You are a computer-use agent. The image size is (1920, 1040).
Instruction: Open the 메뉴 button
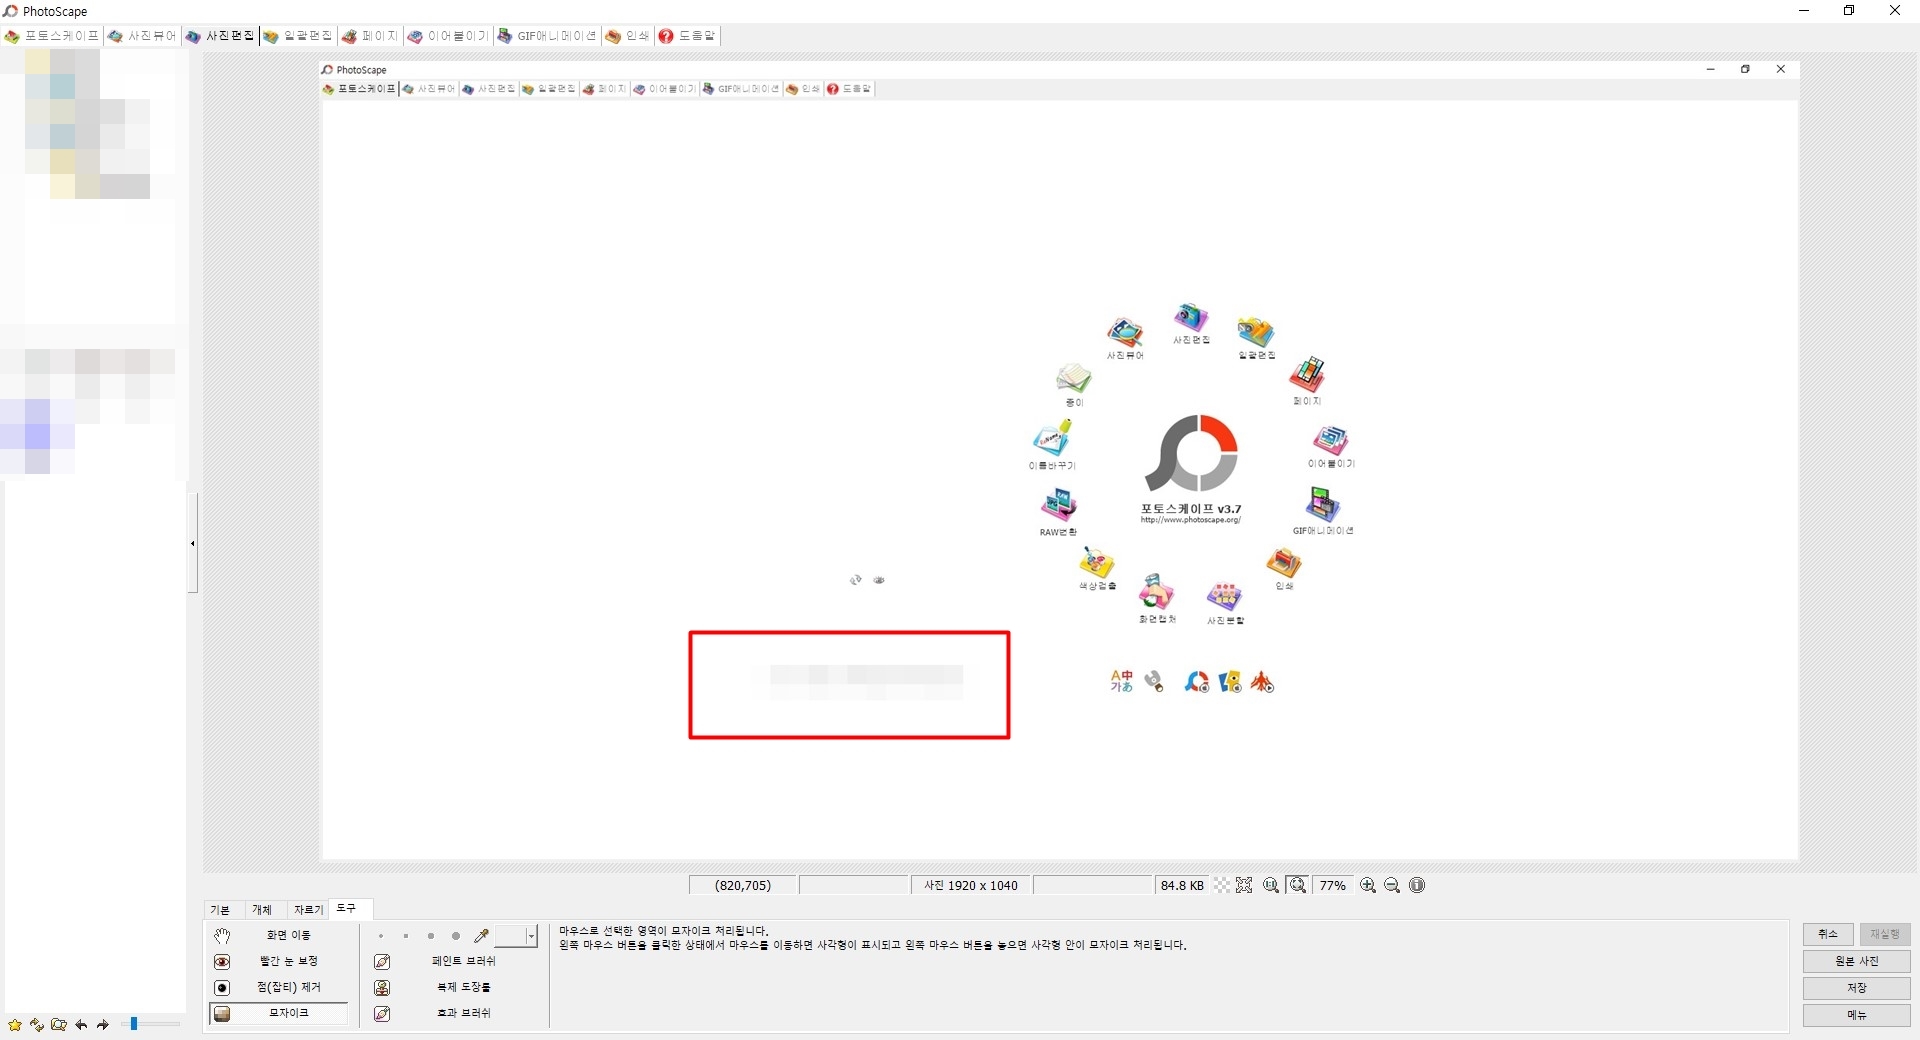tap(1857, 1015)
